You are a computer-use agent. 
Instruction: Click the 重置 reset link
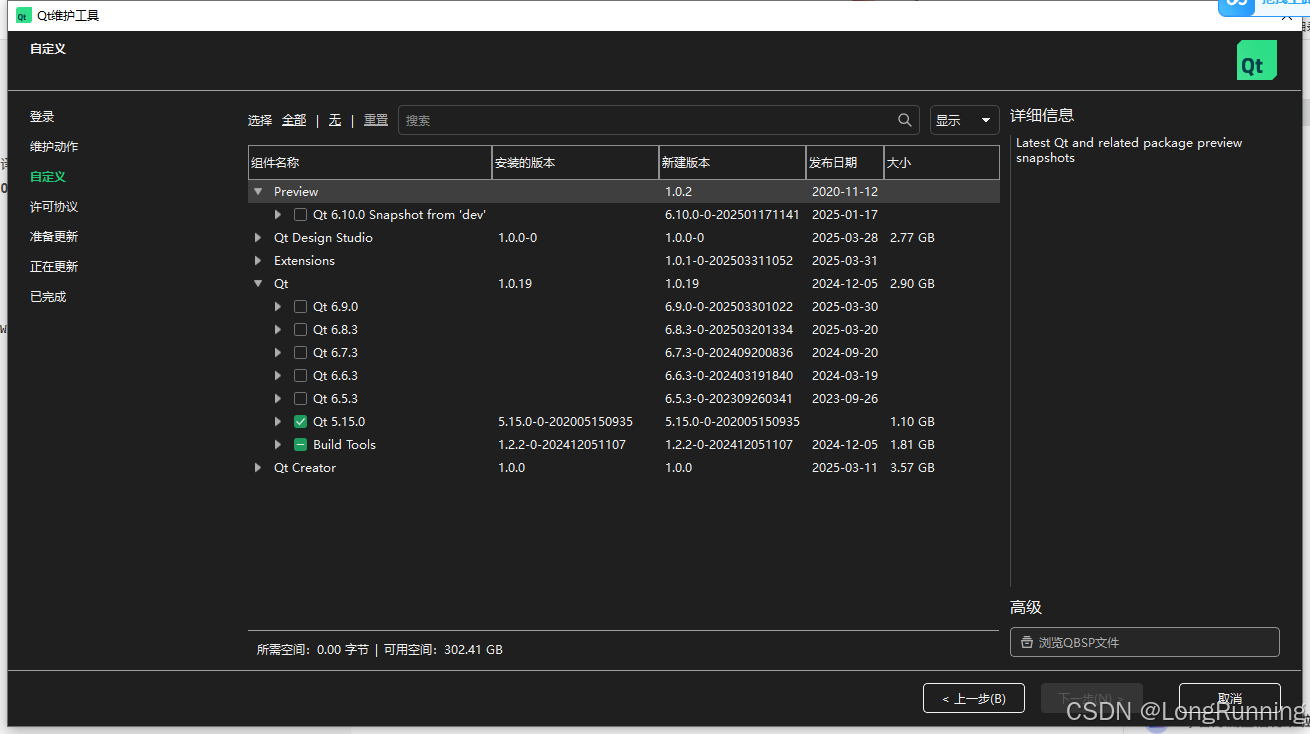[376, 120]
